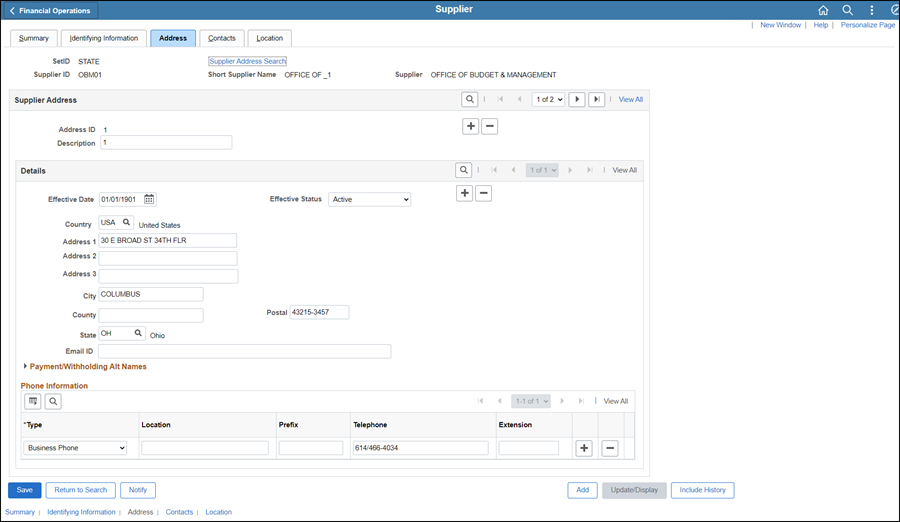
Task: Delete the Supplier Address row with minus button
Action: 489,126
